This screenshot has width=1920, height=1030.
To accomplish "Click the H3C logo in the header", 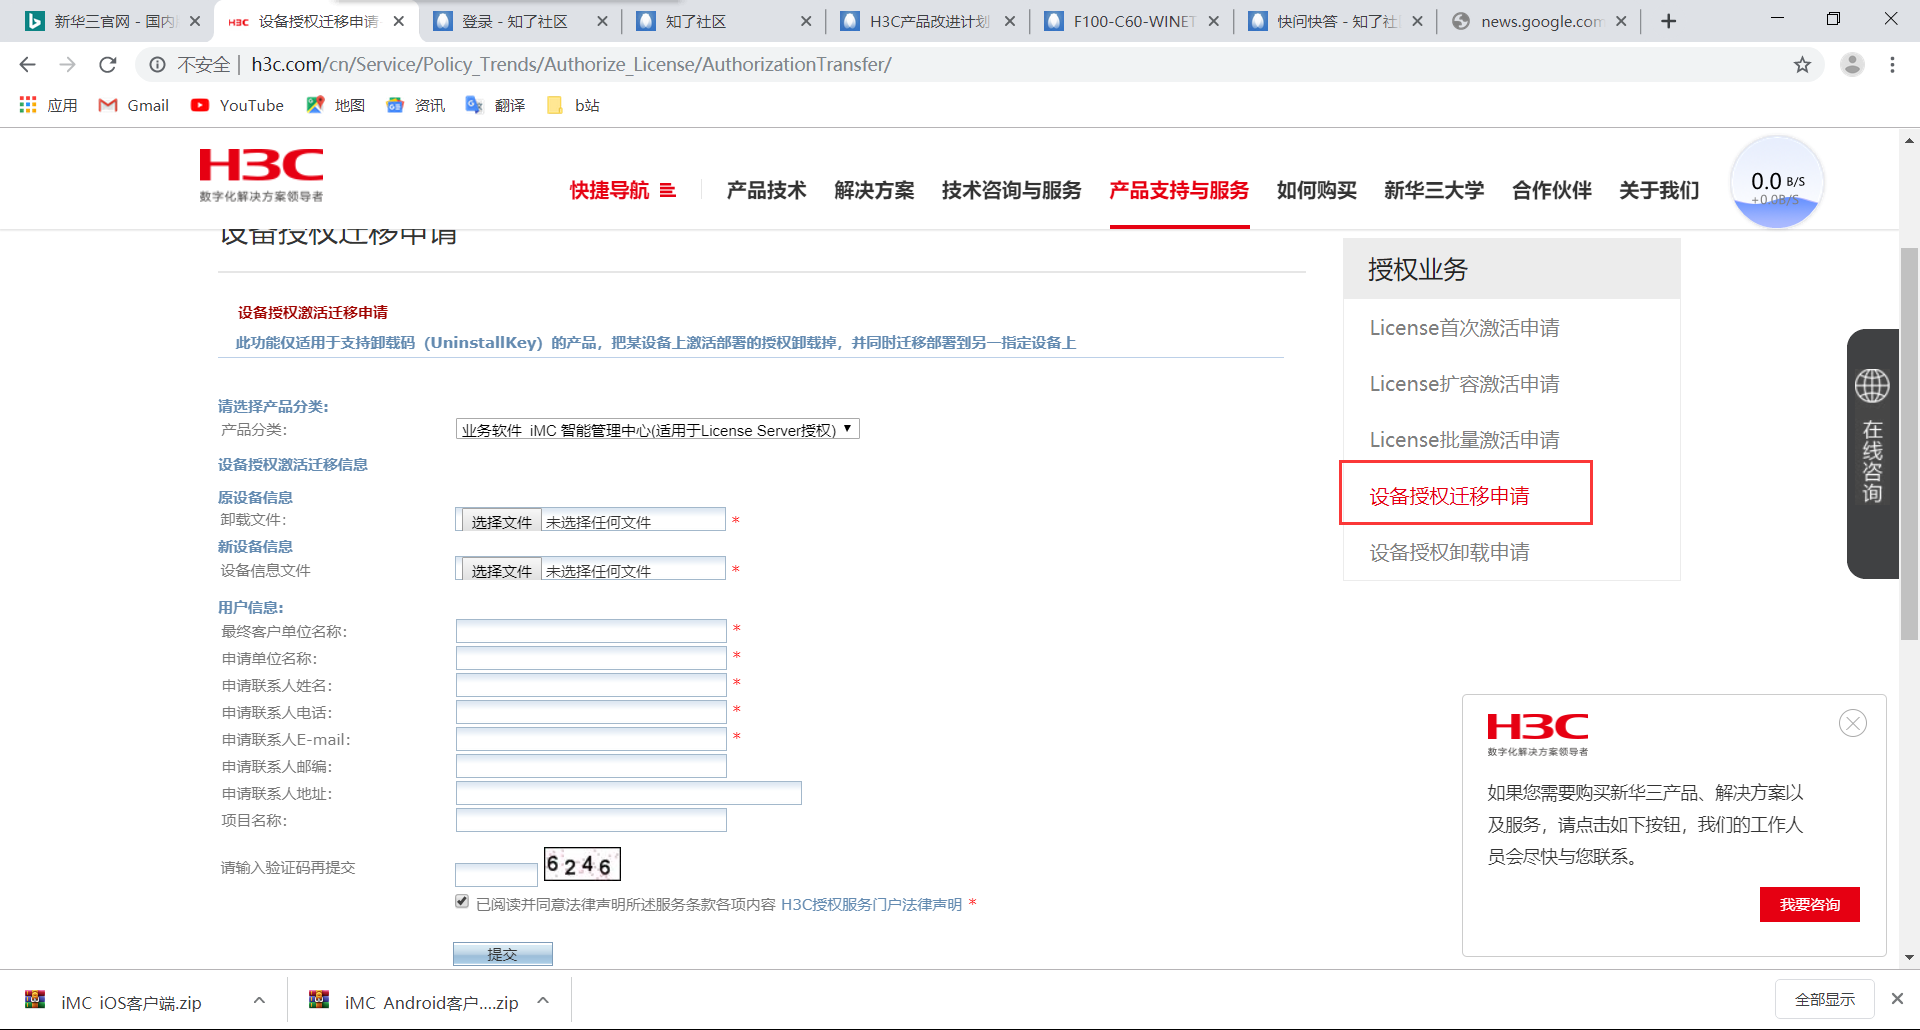I will pos(261,175).
